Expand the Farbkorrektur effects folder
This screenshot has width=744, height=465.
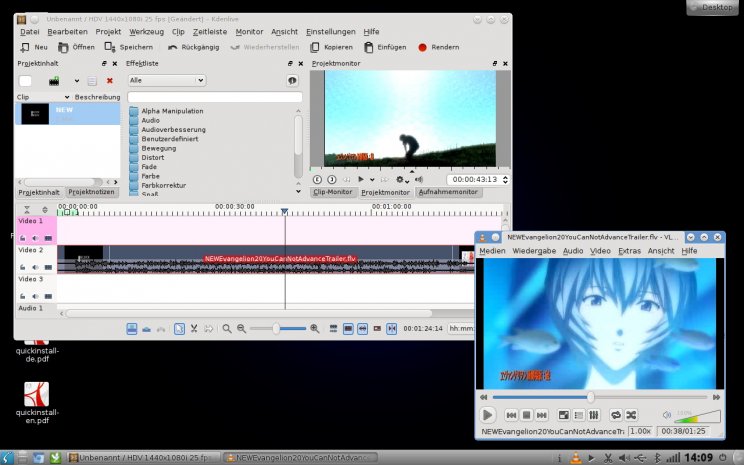click(134, 186)
